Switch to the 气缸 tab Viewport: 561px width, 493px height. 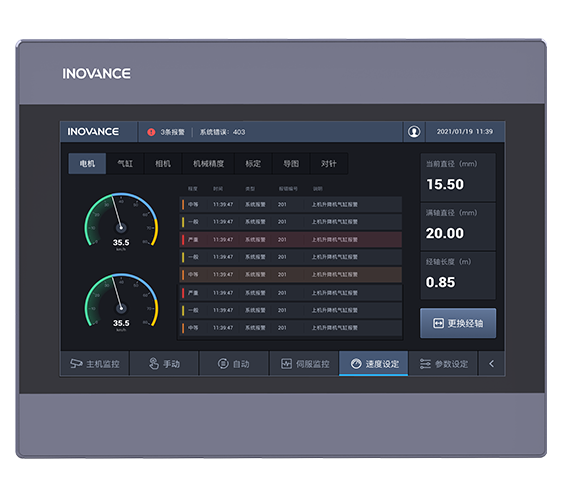point(125,163)
